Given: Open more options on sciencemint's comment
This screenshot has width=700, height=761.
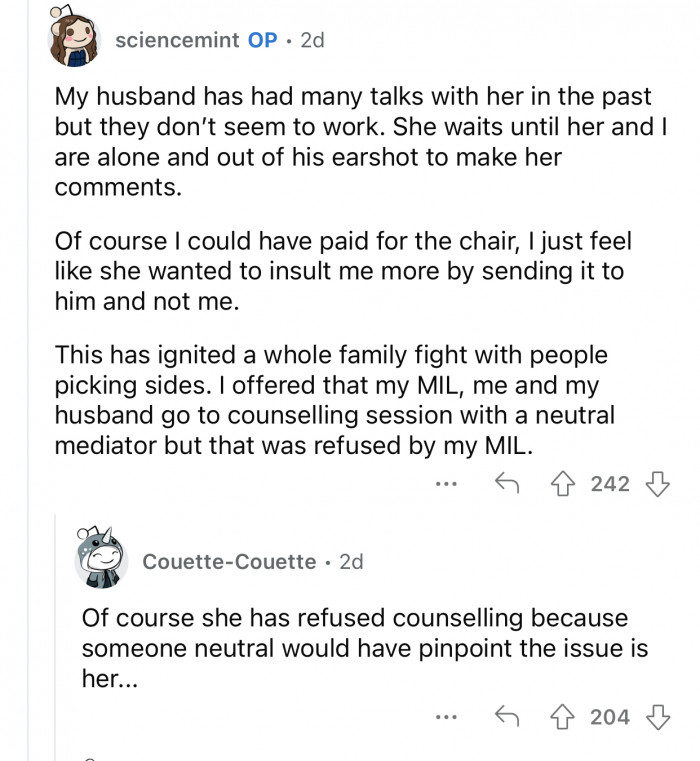Looking at the screenshot, I should pos(446,485).
